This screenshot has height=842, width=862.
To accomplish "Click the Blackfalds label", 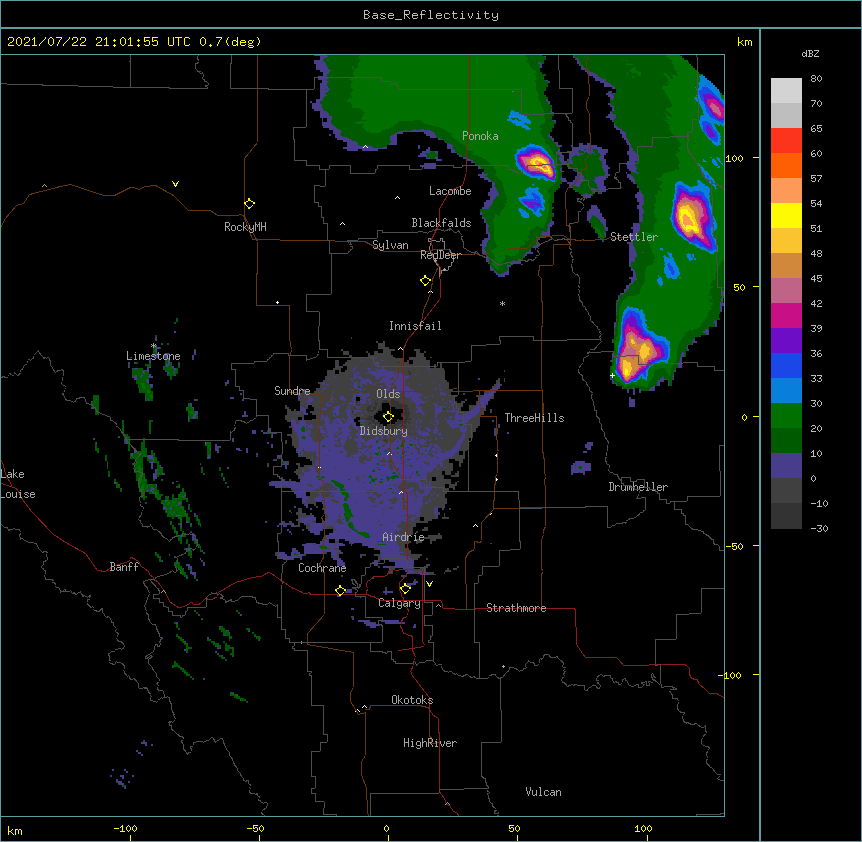I will coord(441,223).
